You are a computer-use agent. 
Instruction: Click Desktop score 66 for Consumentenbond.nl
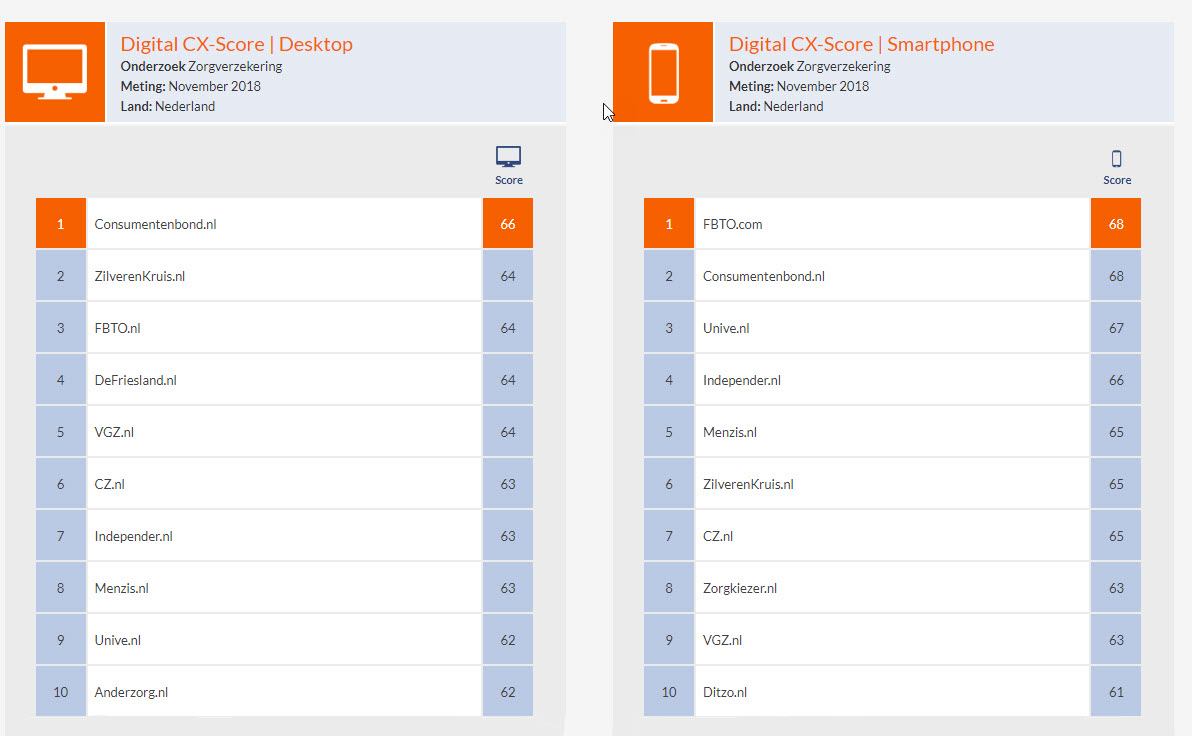point(508,224)
